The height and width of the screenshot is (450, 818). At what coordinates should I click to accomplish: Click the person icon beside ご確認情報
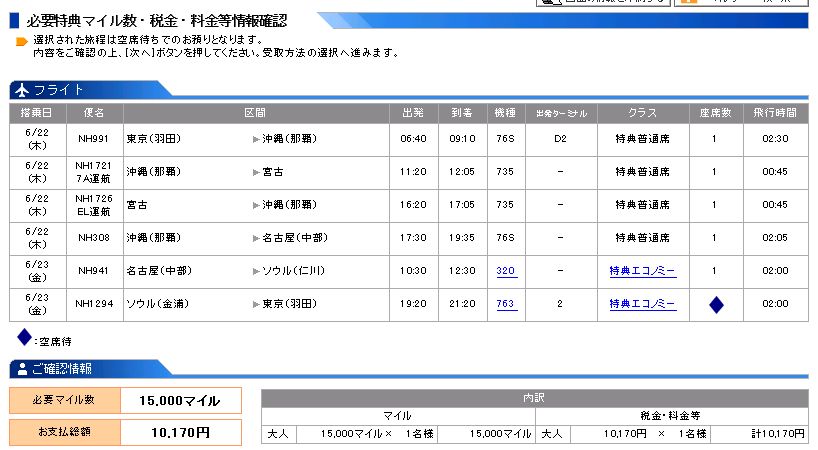22,369
